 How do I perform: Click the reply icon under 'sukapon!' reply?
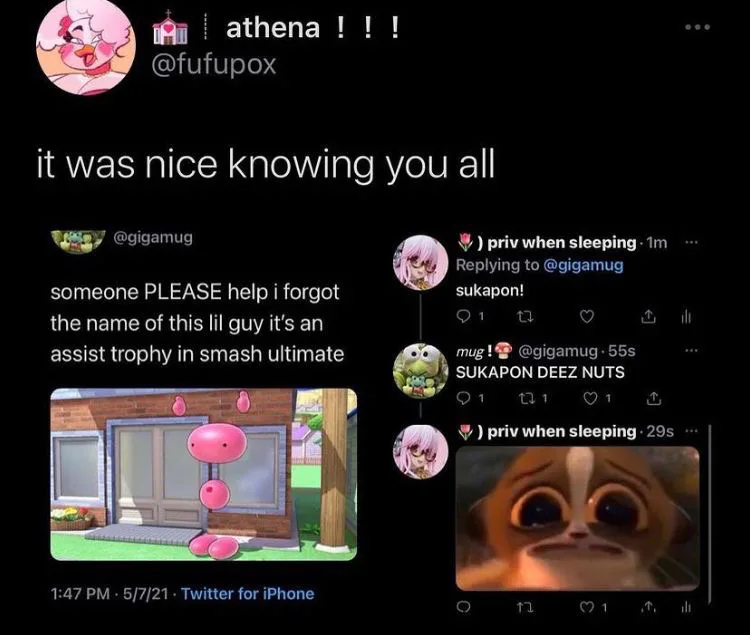point(463,316)
